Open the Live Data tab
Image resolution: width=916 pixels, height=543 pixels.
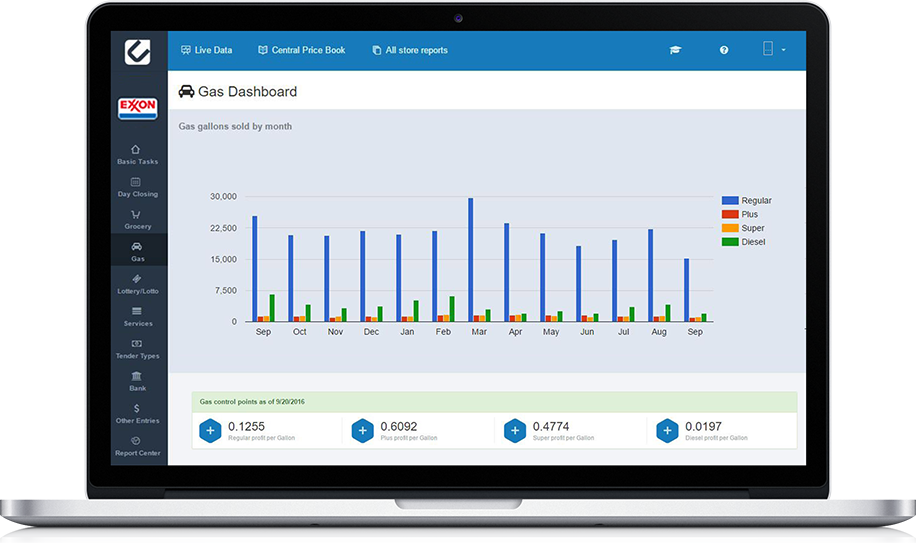[x=206, y=50]
